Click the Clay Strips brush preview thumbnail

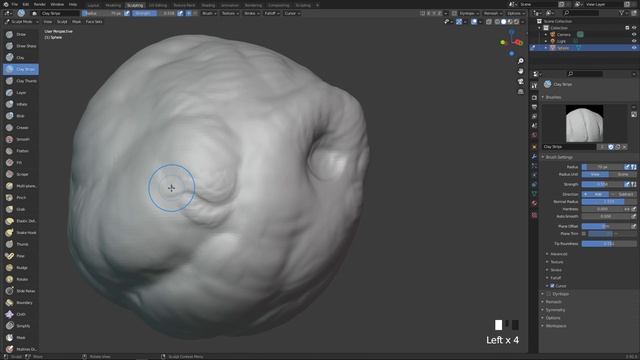[x=584, y=123]
